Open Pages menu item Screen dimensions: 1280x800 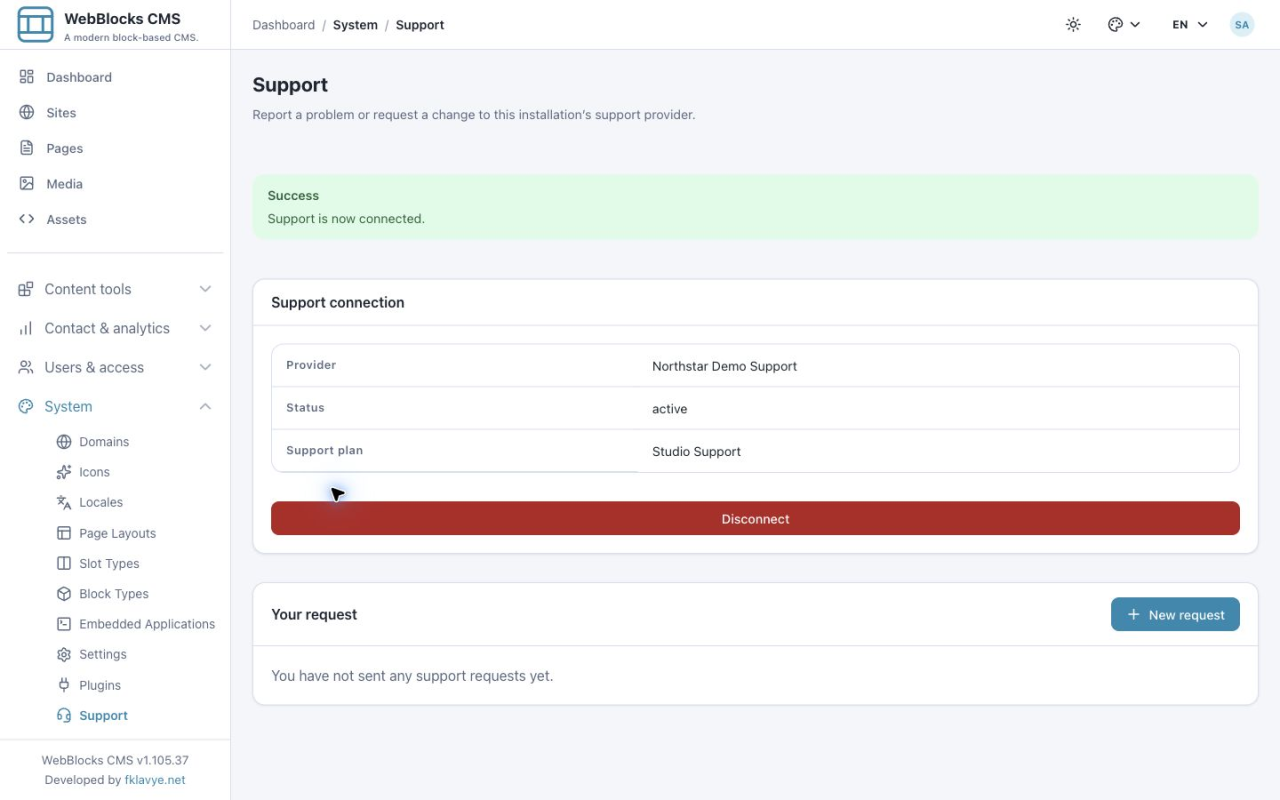click(x=115, y=148)
